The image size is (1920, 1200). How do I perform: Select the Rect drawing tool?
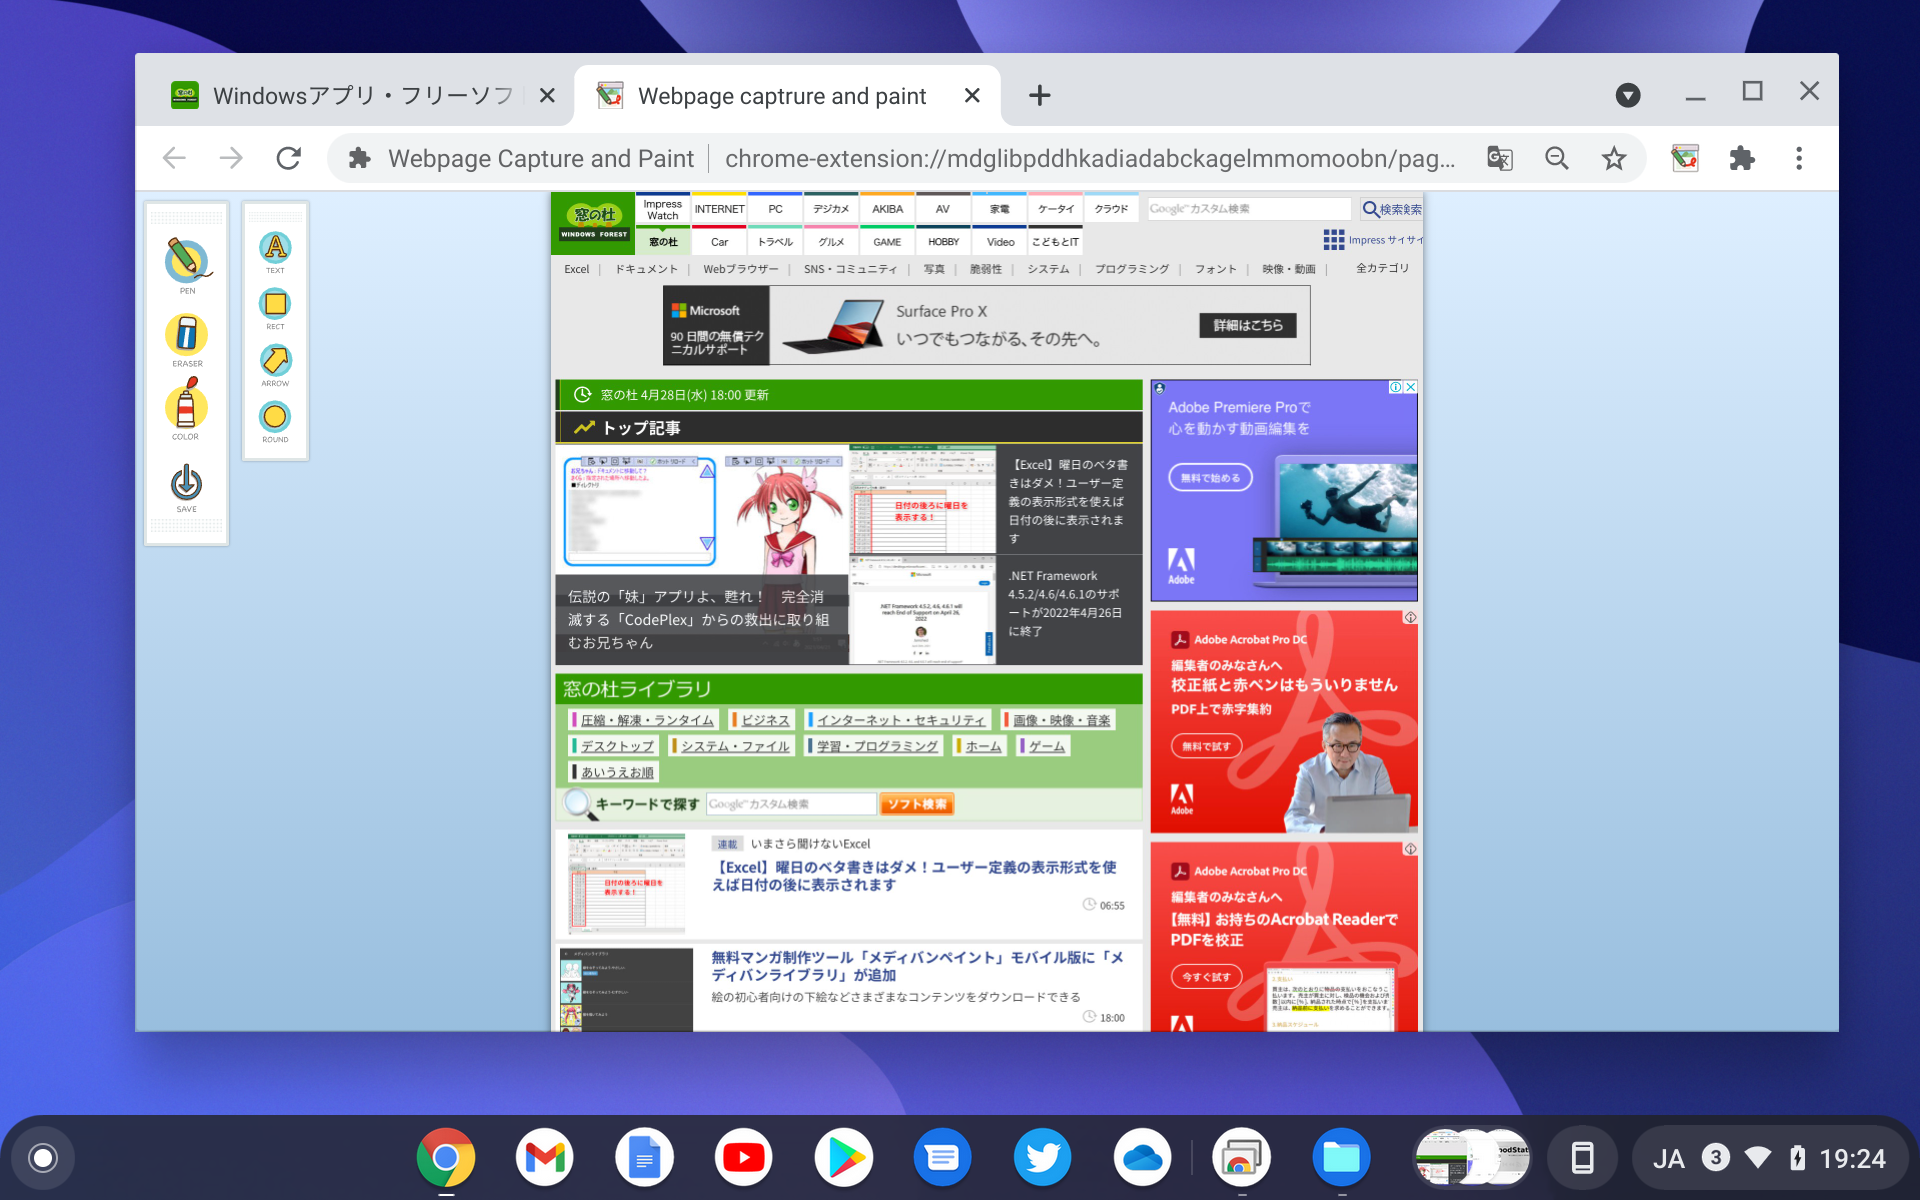(x=274, y=305)
